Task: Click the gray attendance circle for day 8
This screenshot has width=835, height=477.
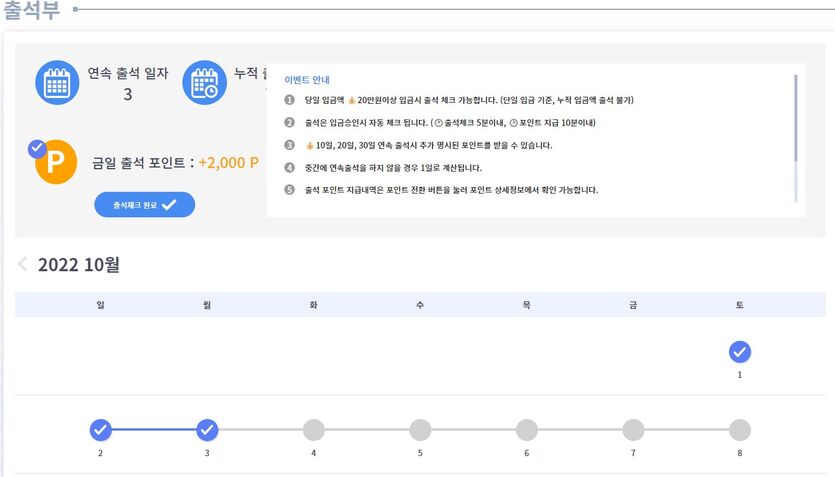Action: [740, 430]
